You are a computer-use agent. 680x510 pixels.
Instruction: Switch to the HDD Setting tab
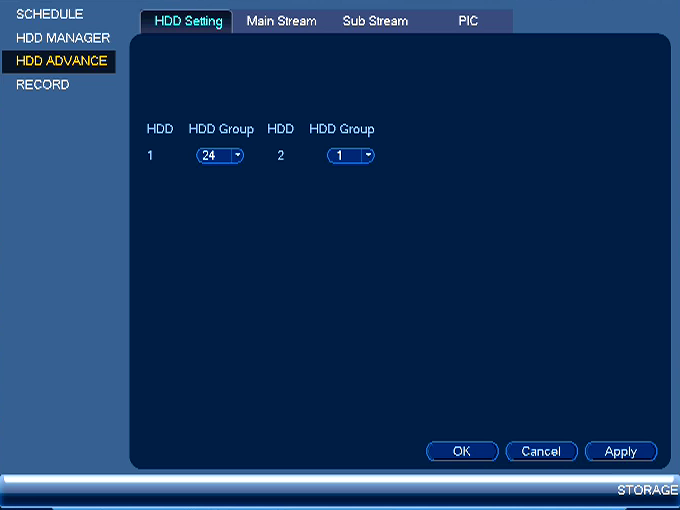[x=187, y=21]
